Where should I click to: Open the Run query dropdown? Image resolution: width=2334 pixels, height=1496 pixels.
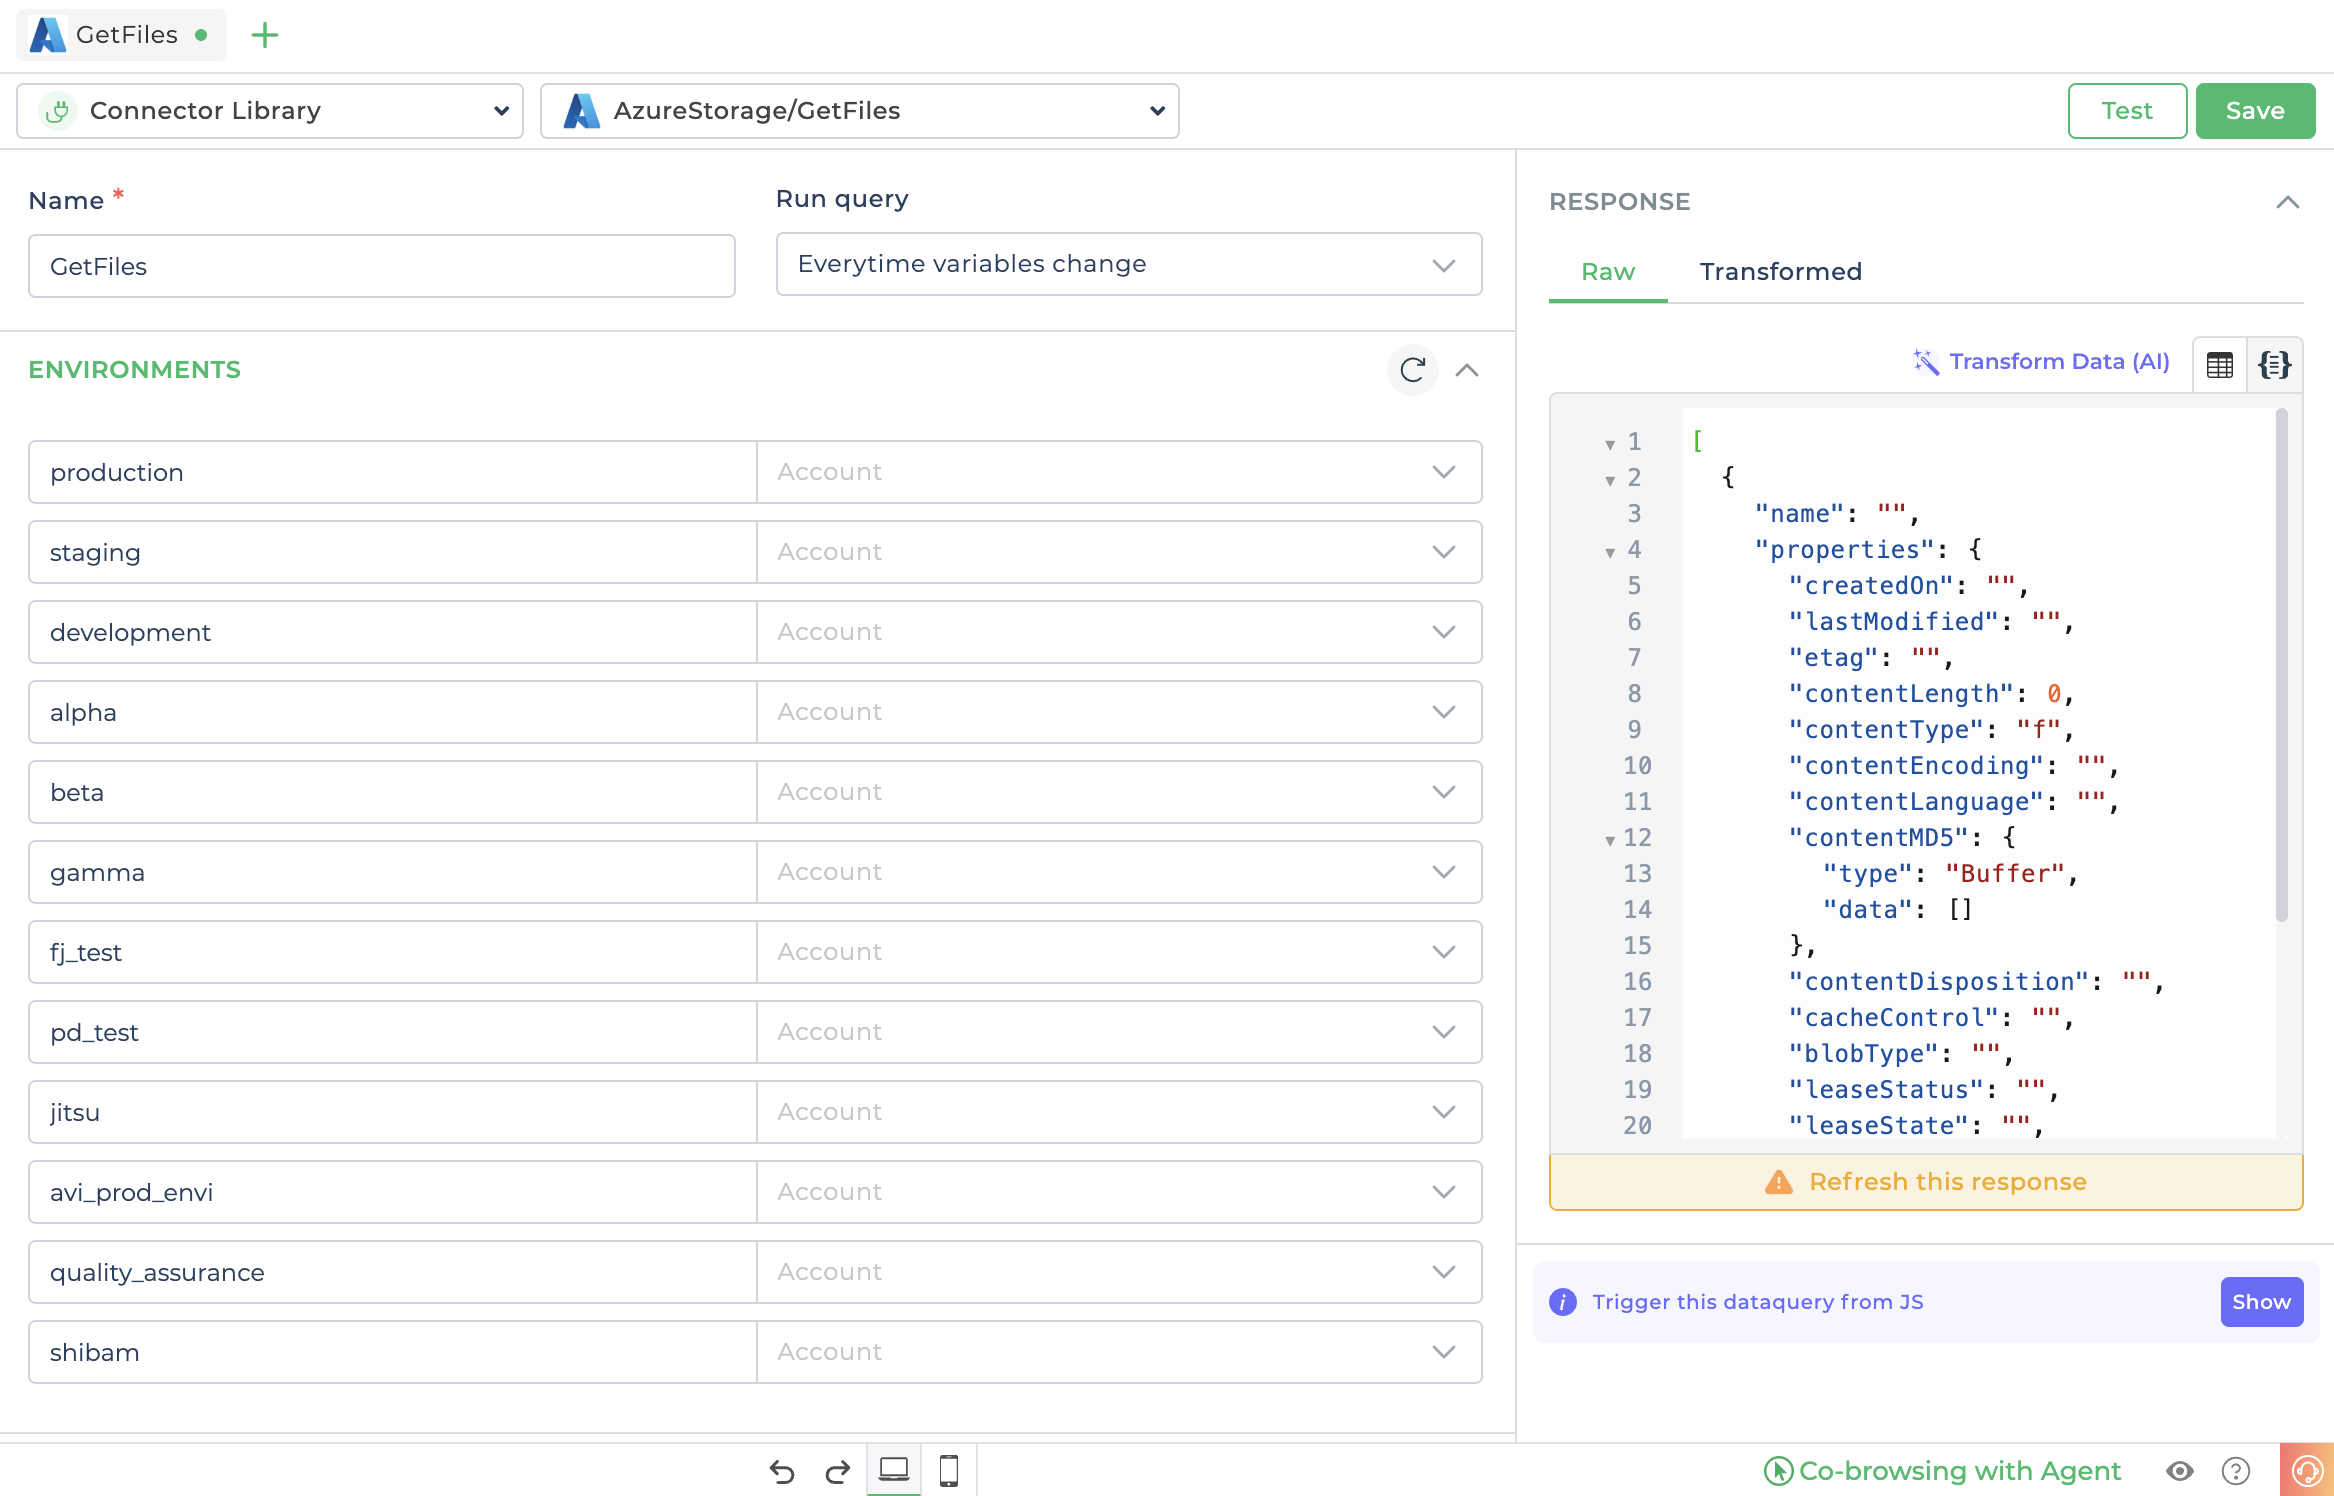(x=1129, y=264)
